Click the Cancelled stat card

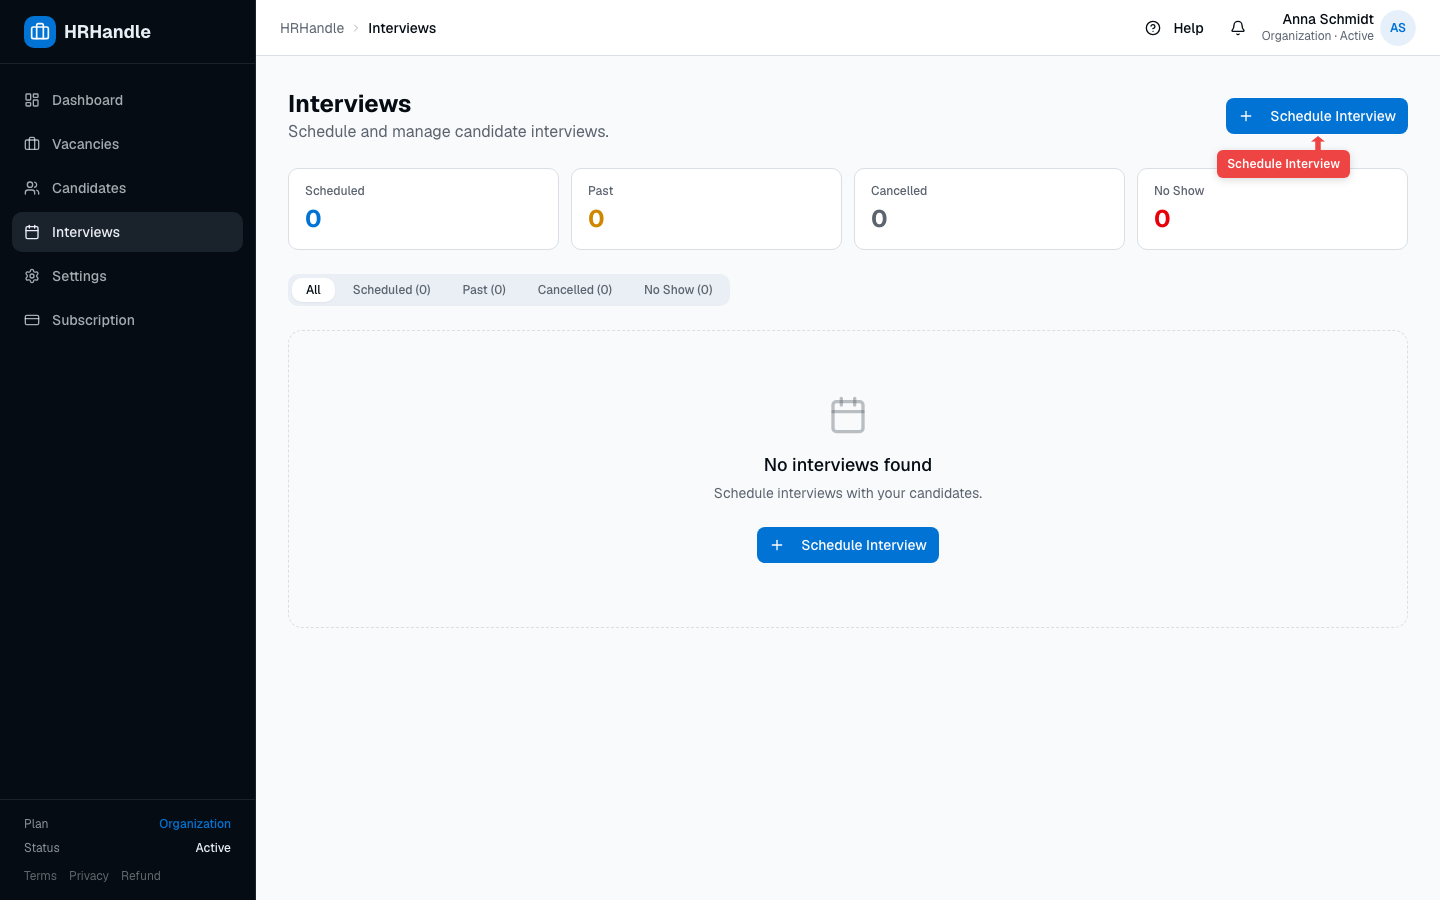[989, 209]
